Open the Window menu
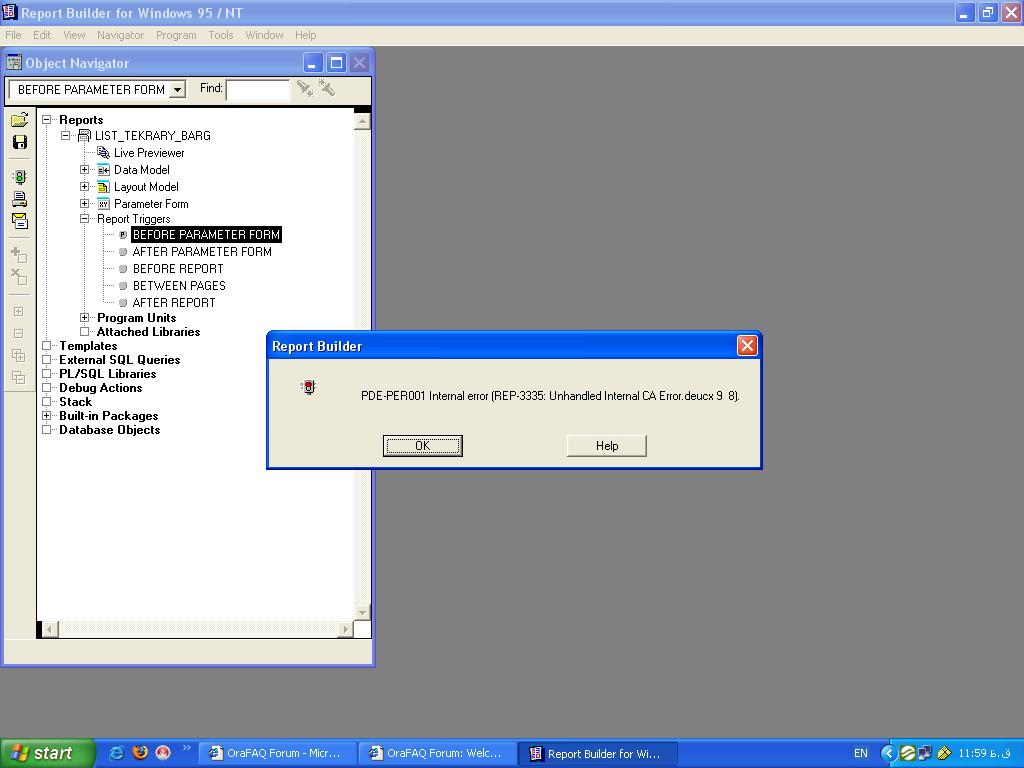This screenshot has width=1024, height=768. (x=264, y=35)
